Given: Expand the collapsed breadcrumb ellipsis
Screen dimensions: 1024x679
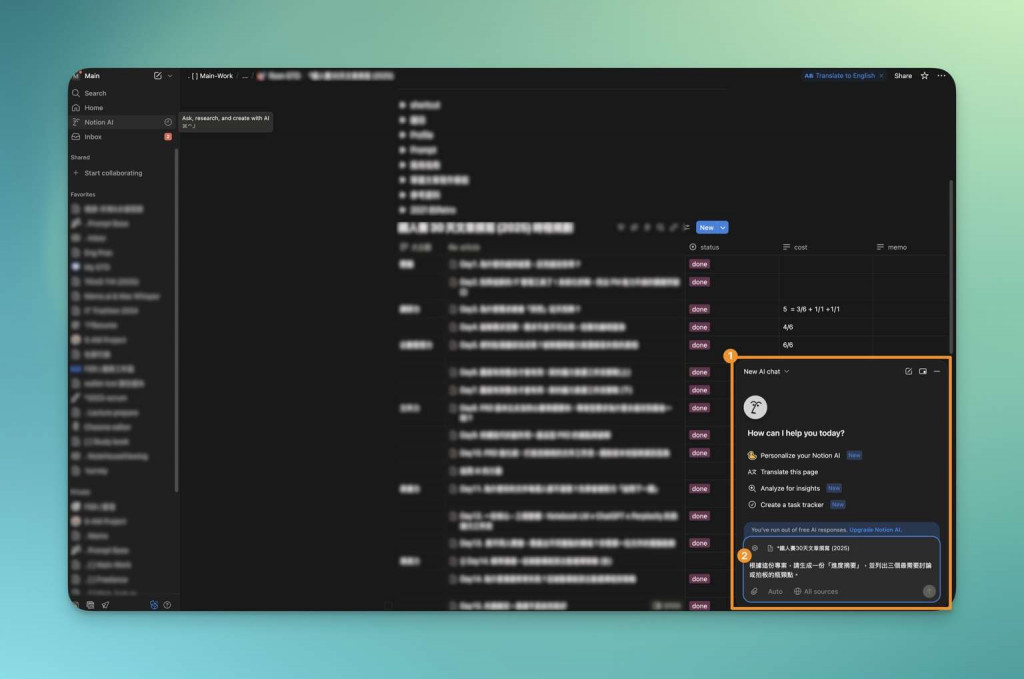Looking at the screenshot, I should click(x=245, y=76).
